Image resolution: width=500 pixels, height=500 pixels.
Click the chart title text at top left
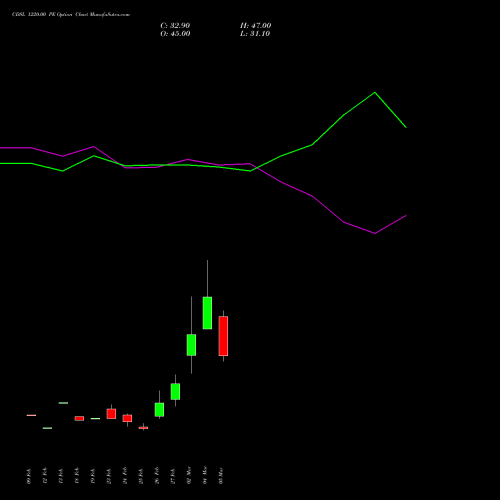[x=71, y=15]
